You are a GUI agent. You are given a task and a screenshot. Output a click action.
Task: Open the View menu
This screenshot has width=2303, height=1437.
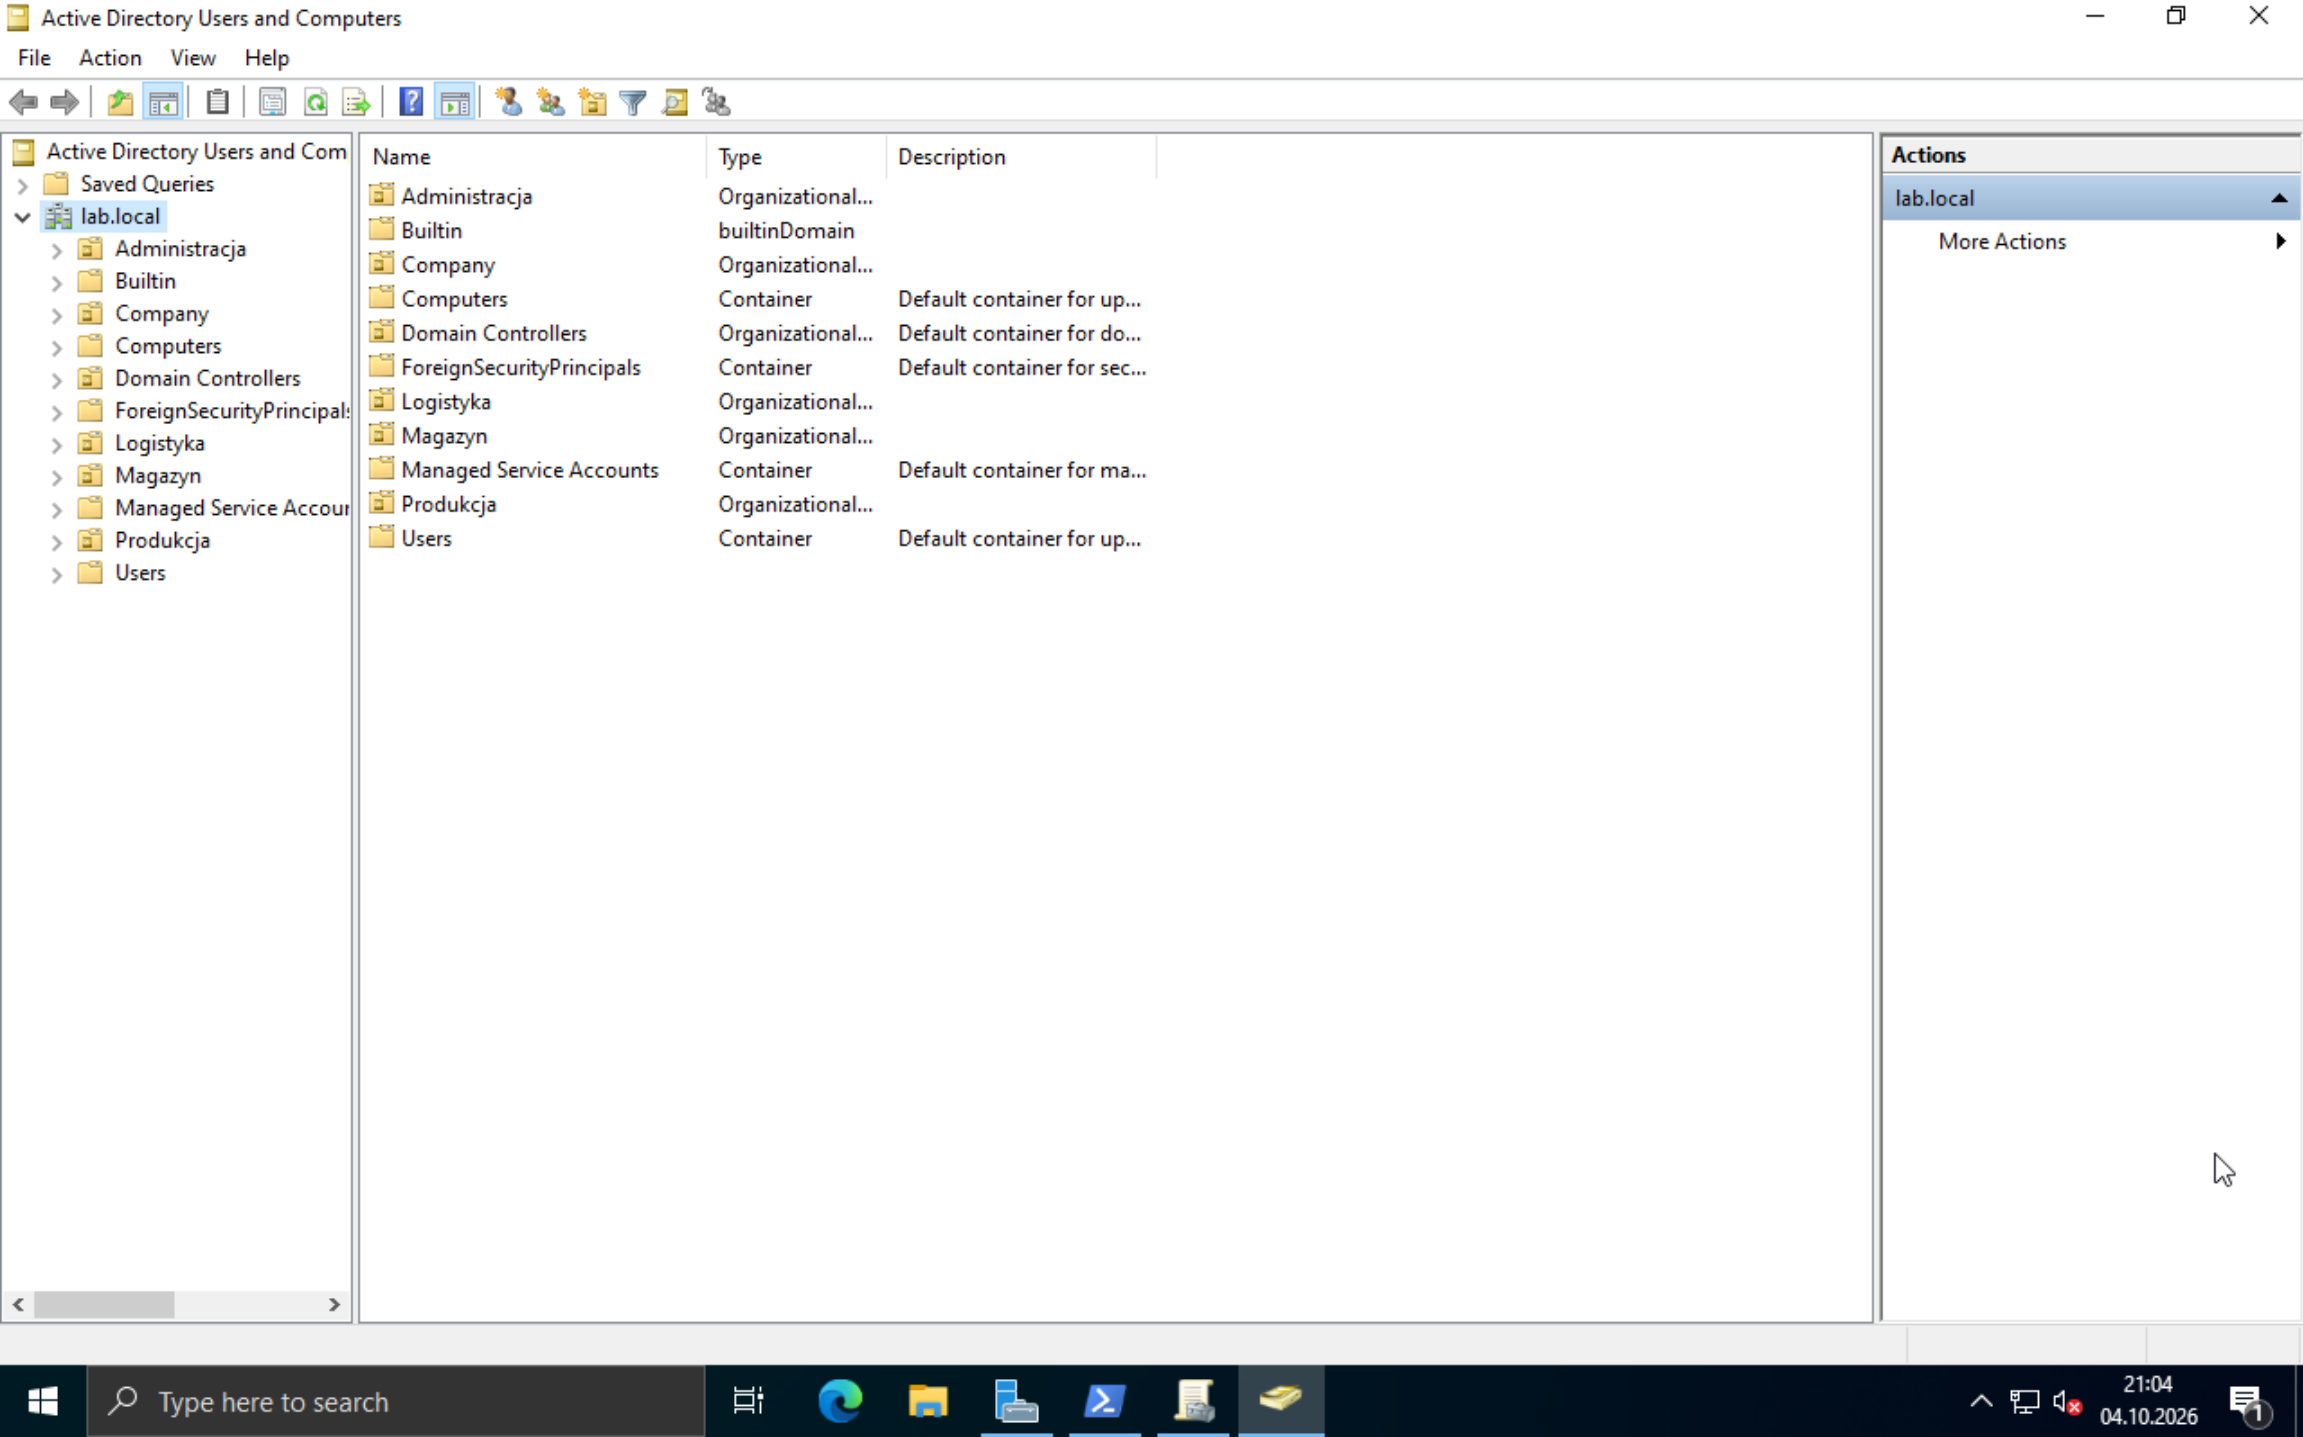click(192, 58)
